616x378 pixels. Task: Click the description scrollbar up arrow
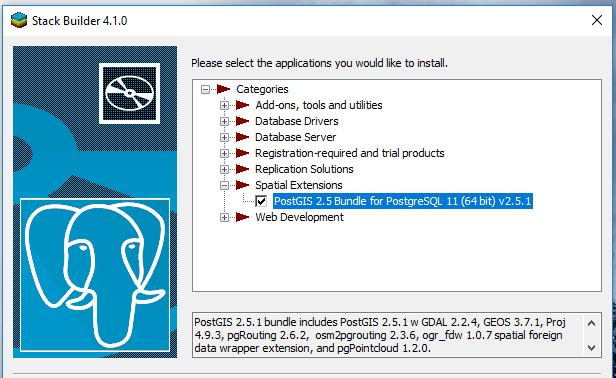(592, 323)
